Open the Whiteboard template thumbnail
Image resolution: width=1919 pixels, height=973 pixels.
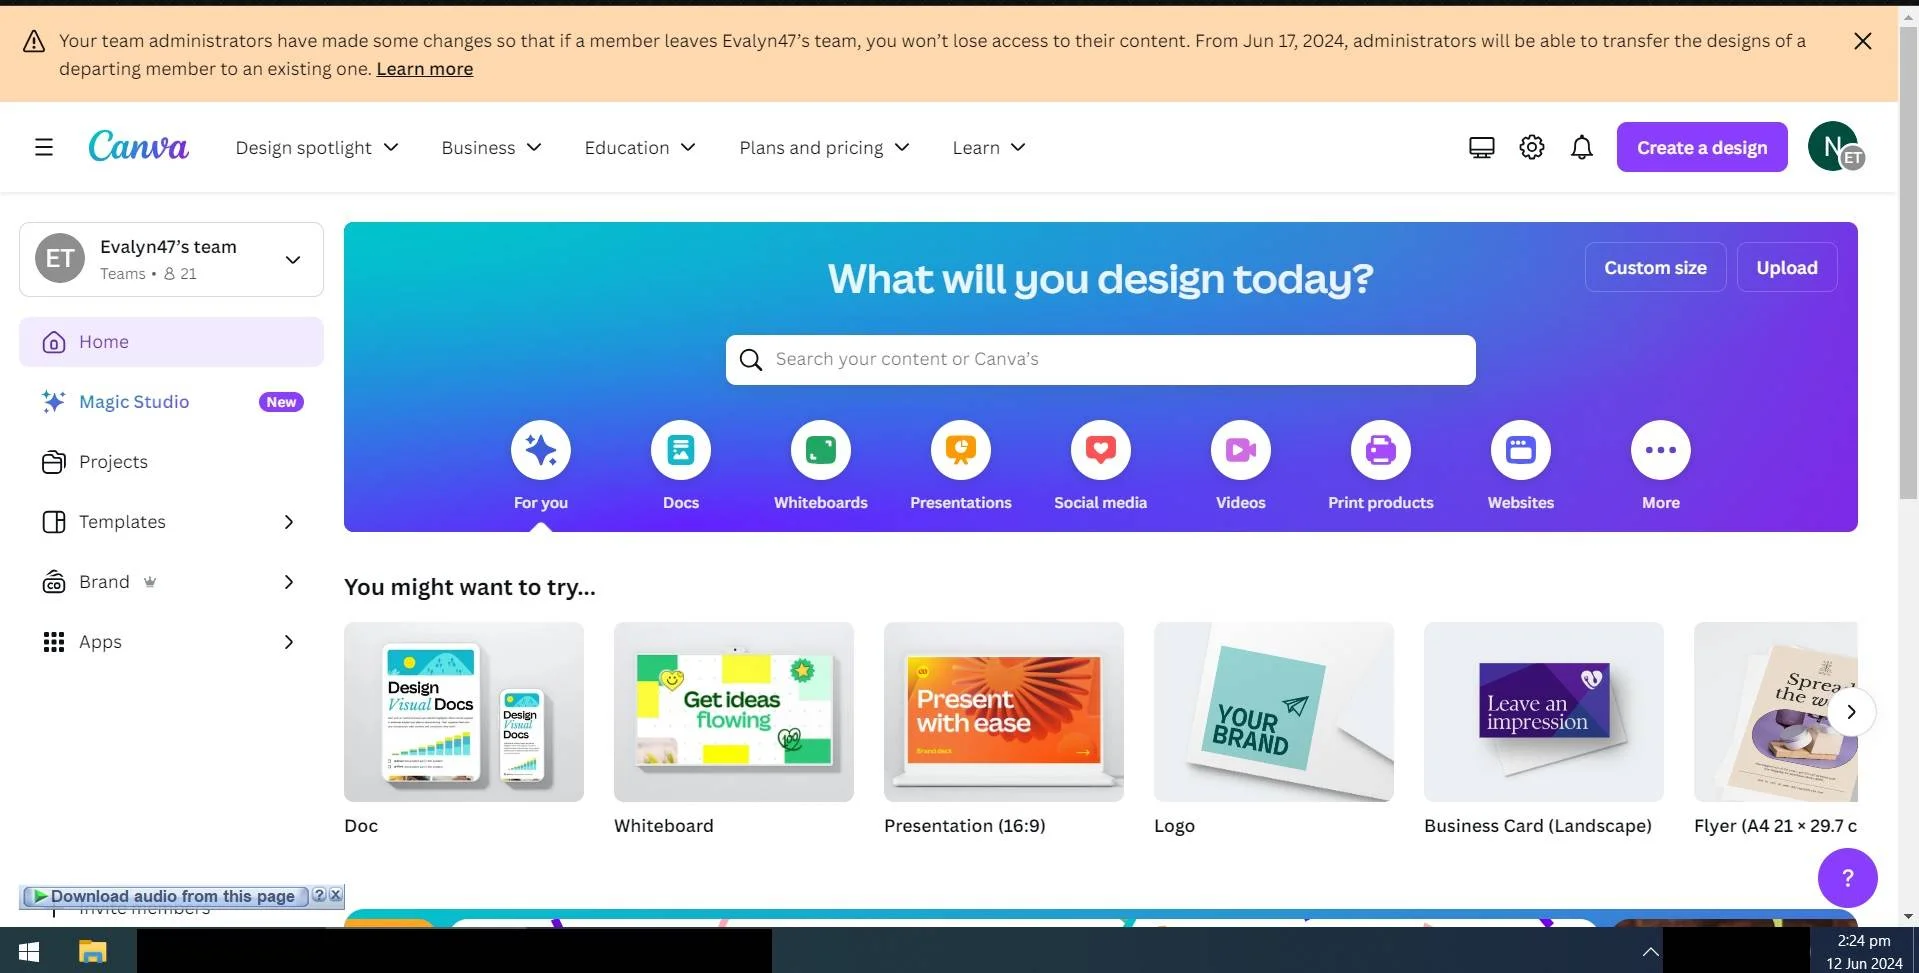[x=734, y=712]
